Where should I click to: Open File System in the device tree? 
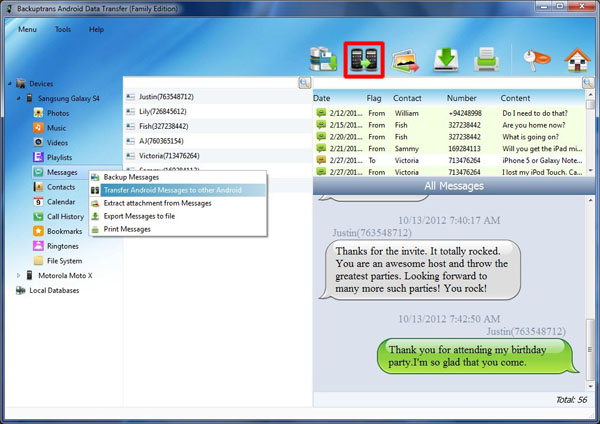64,261
